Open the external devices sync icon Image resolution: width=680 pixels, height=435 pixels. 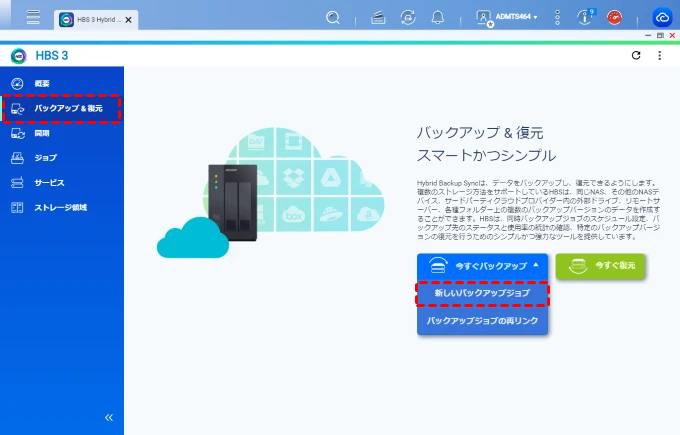[x=407, y=18]
